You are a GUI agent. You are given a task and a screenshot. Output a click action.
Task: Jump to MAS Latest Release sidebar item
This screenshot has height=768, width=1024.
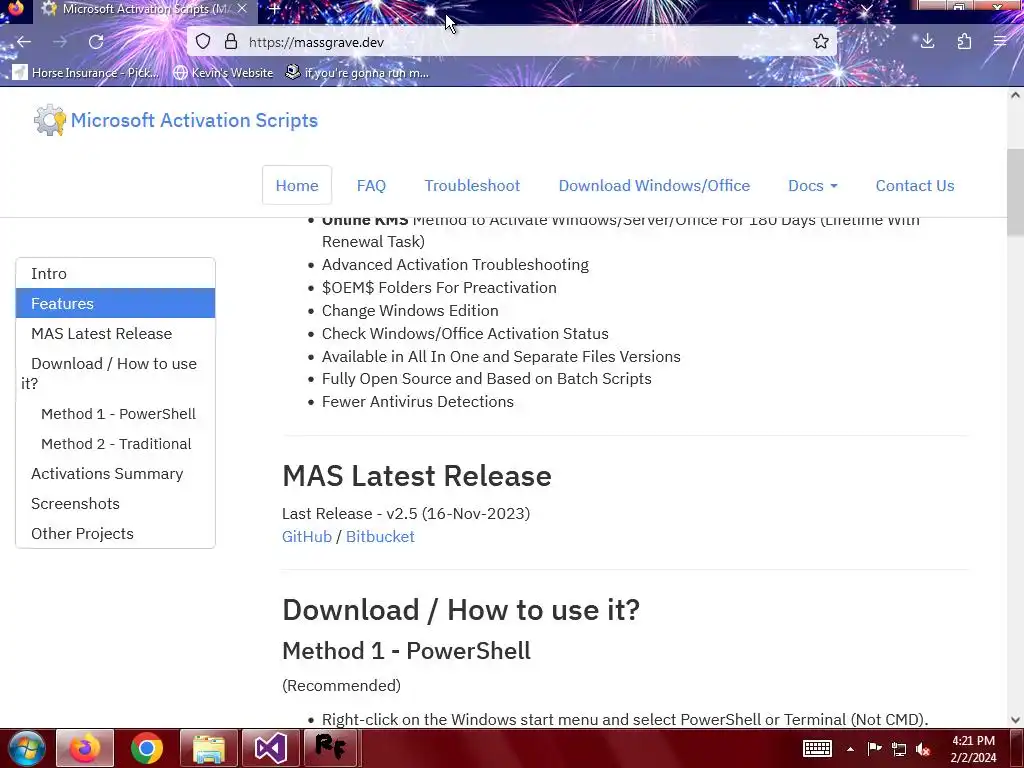116,334
